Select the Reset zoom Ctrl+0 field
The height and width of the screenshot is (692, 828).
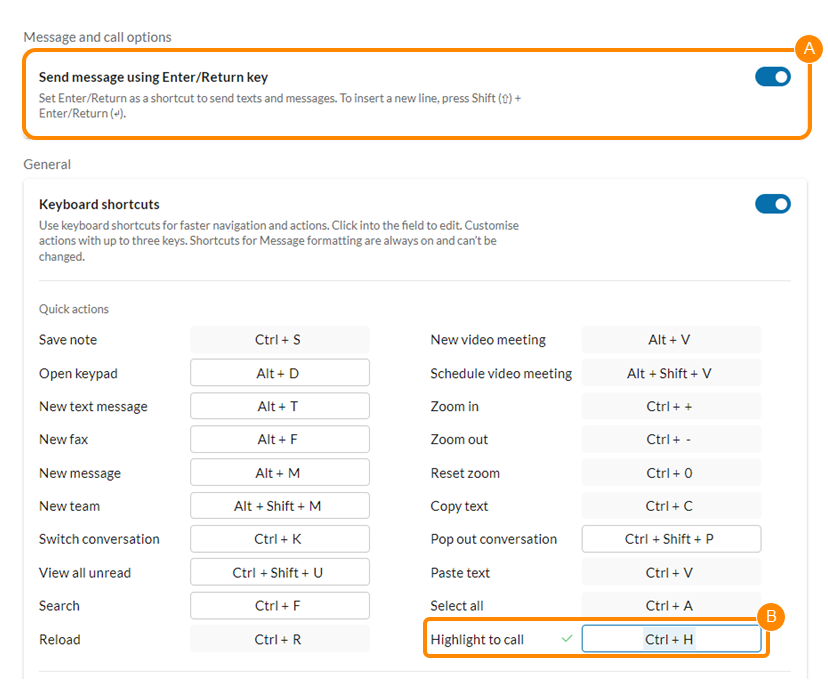tap(671, 472)
